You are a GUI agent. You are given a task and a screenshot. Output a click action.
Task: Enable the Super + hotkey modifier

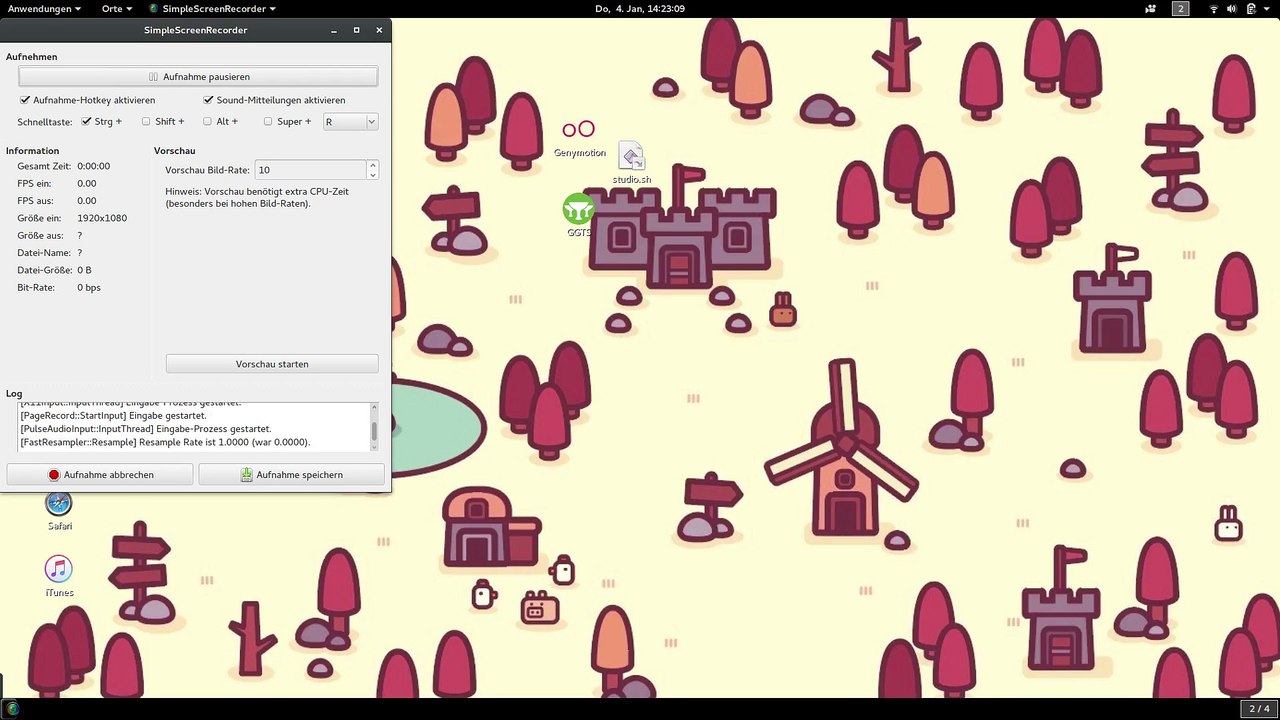(x=268, y=121)
